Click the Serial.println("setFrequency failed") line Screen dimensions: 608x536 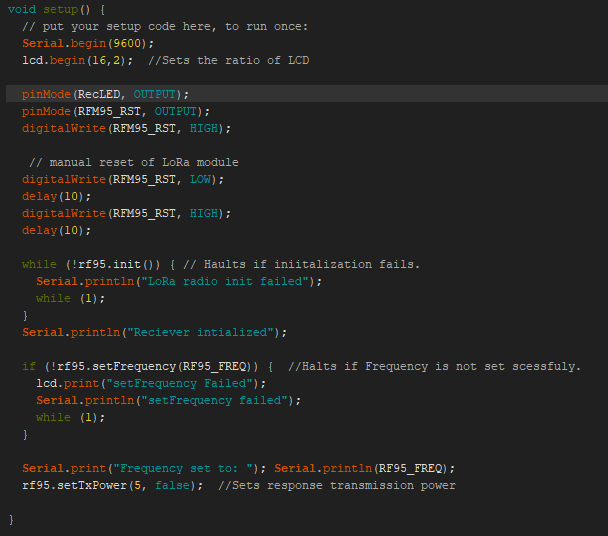tap(169, 400)
